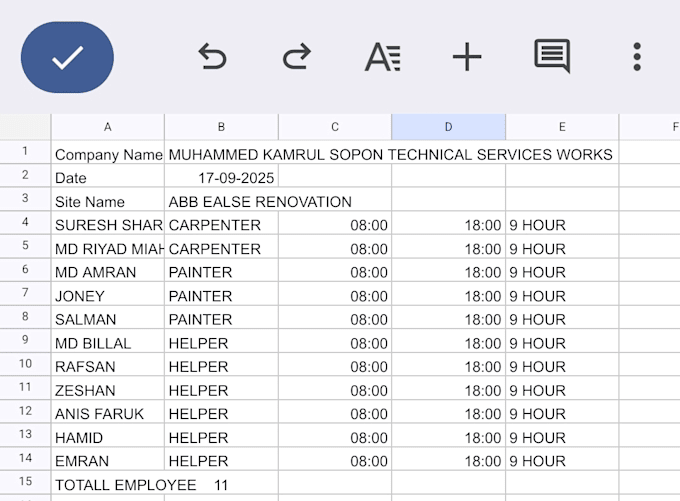Screen dimensions: 680x501
Task: Undo the last action
Action: [x=212, y=56]
